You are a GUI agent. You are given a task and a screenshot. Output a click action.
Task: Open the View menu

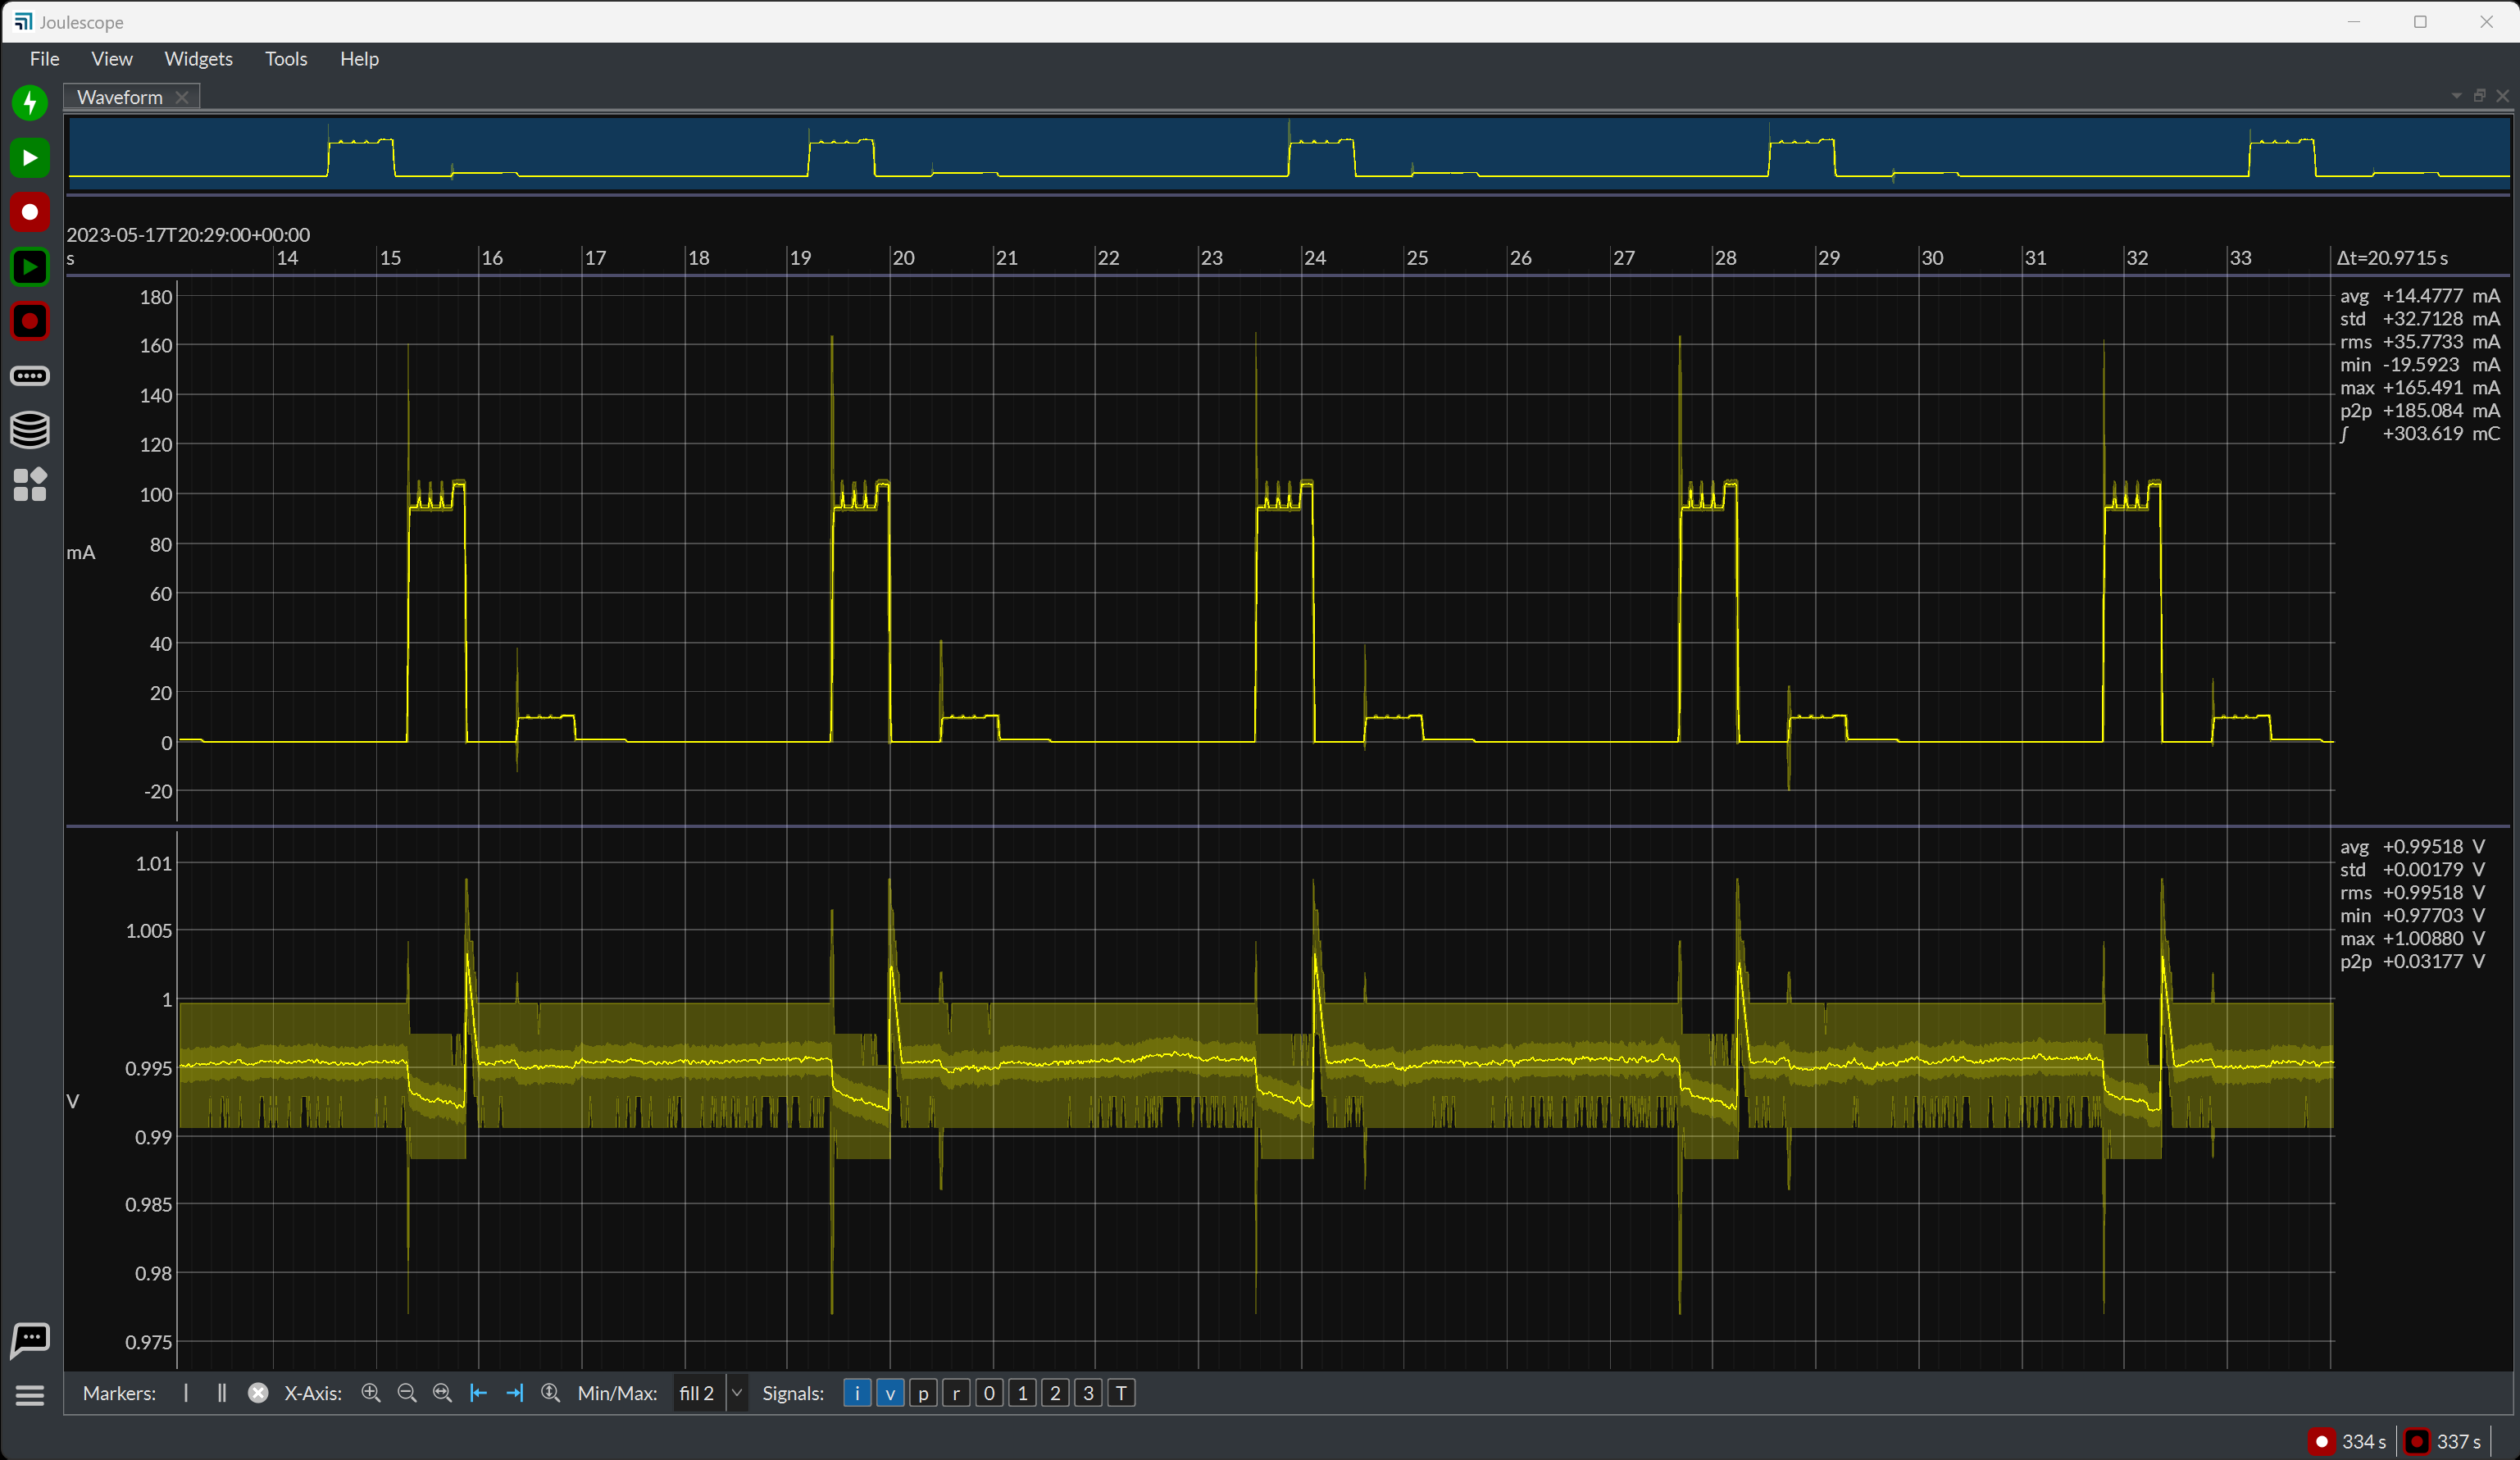click(x=112, y=59)
